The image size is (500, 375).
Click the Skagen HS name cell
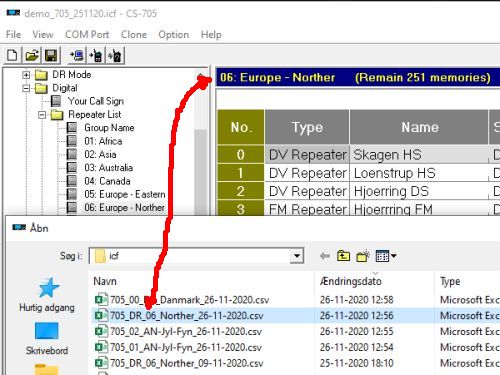[x=419, y=155]
